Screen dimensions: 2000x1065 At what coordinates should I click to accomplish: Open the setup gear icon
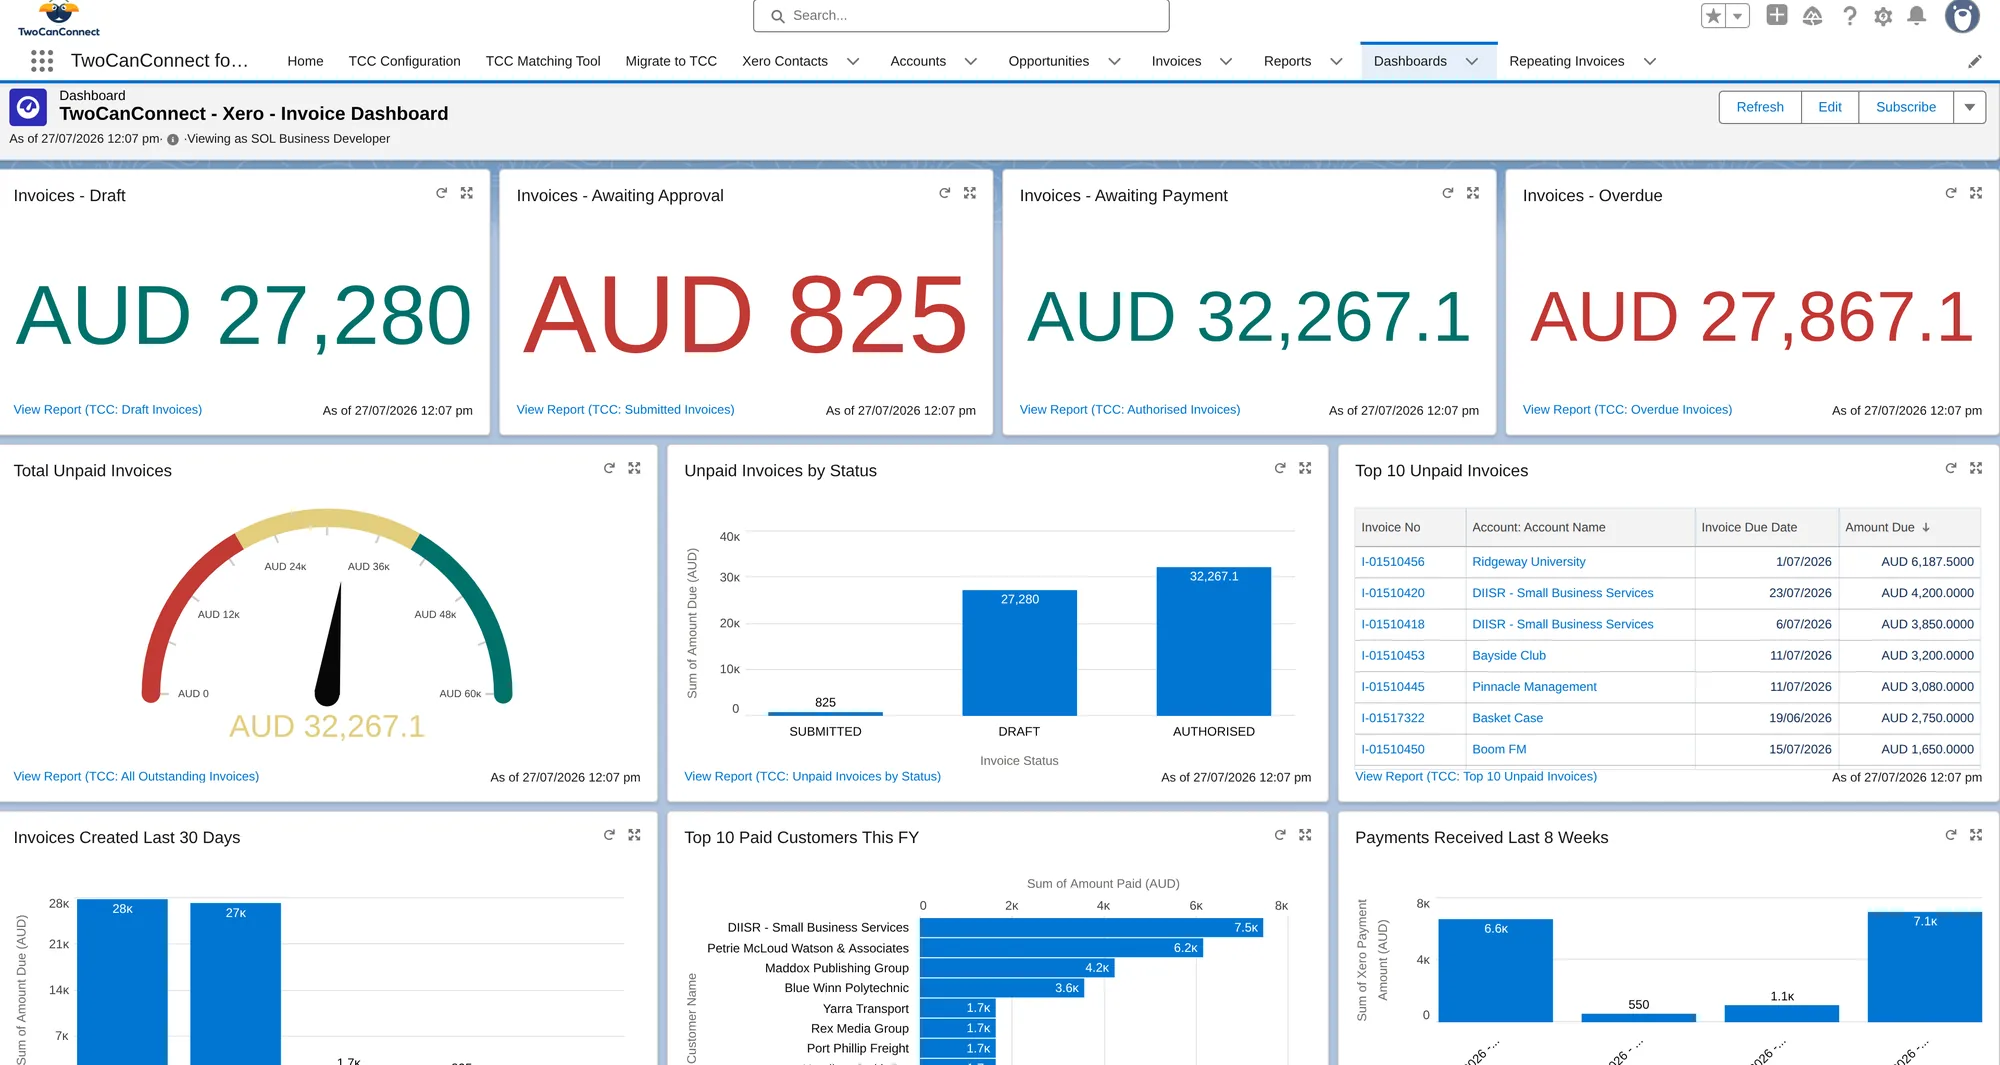coord(1883,16)
